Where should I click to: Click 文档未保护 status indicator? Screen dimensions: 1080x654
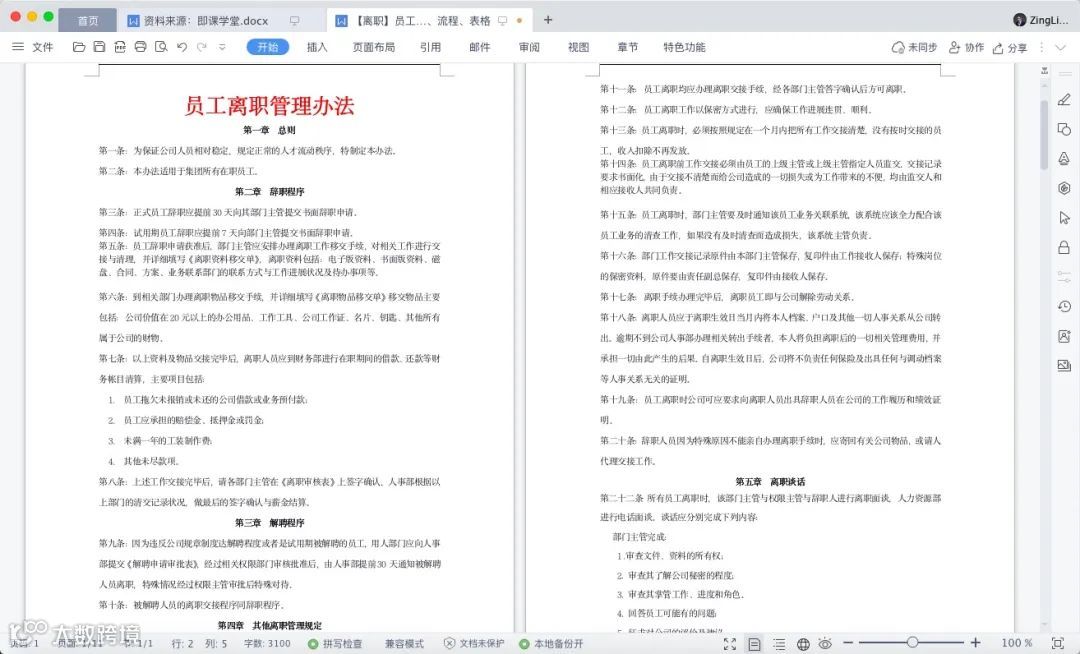(x=474, y=644)
